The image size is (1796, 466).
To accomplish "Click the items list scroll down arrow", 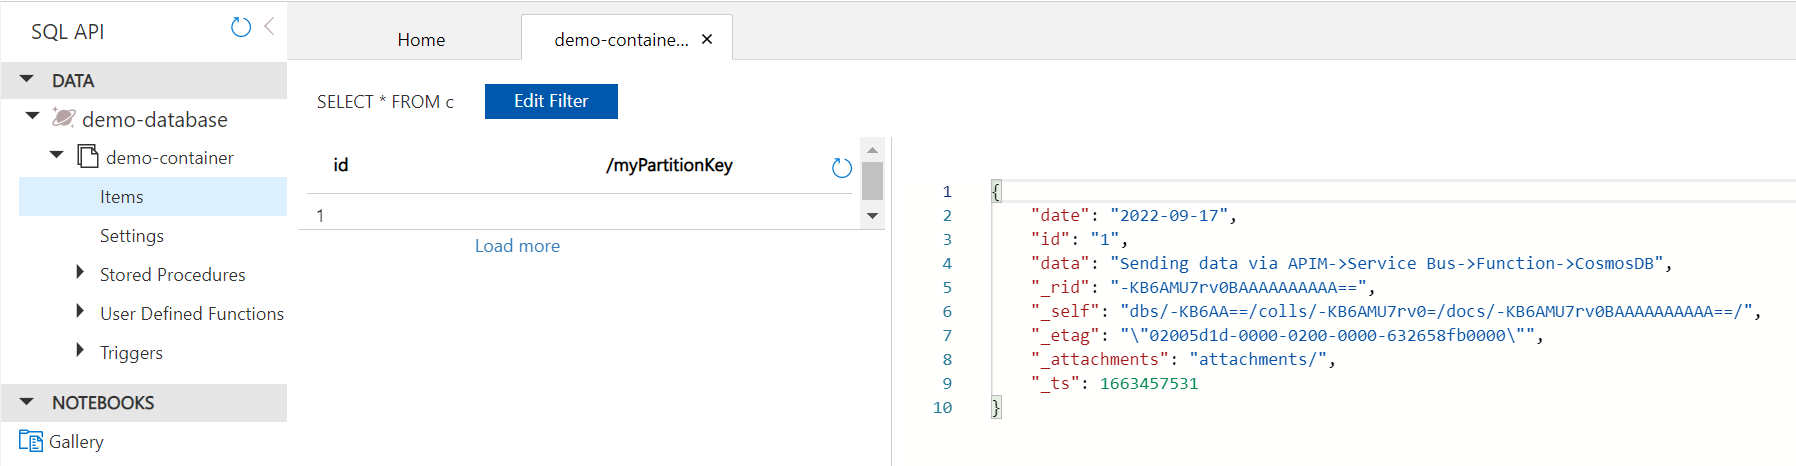I will [x=872, y=216].
